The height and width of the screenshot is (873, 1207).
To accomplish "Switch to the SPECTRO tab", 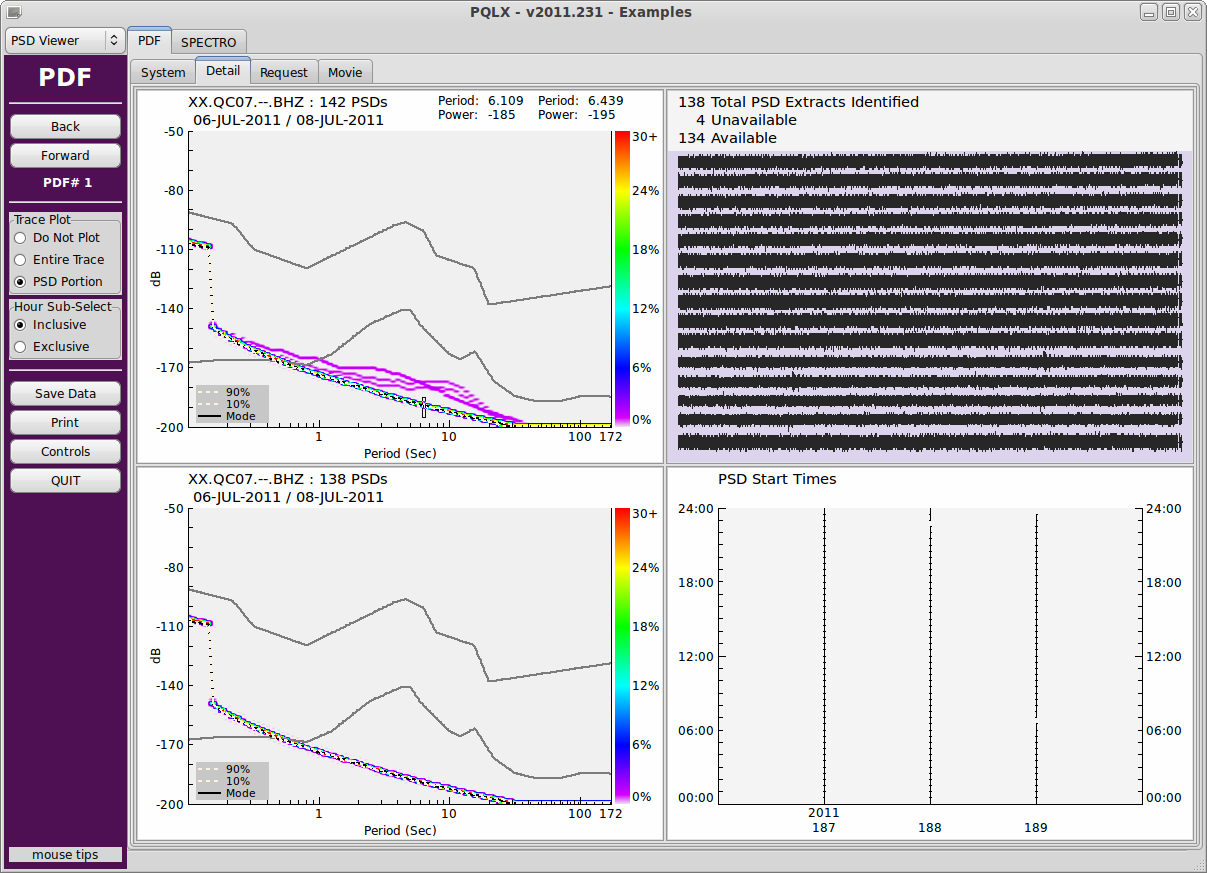I will coord(209,42).
